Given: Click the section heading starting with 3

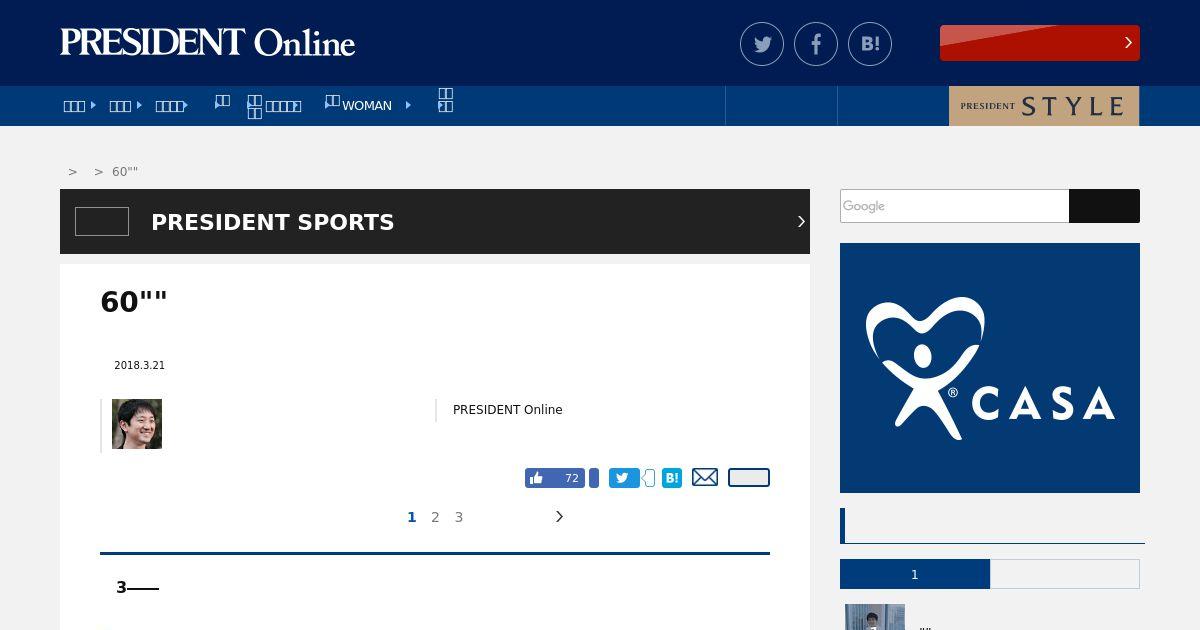Looking at the screenshot, I should (138, 588).
